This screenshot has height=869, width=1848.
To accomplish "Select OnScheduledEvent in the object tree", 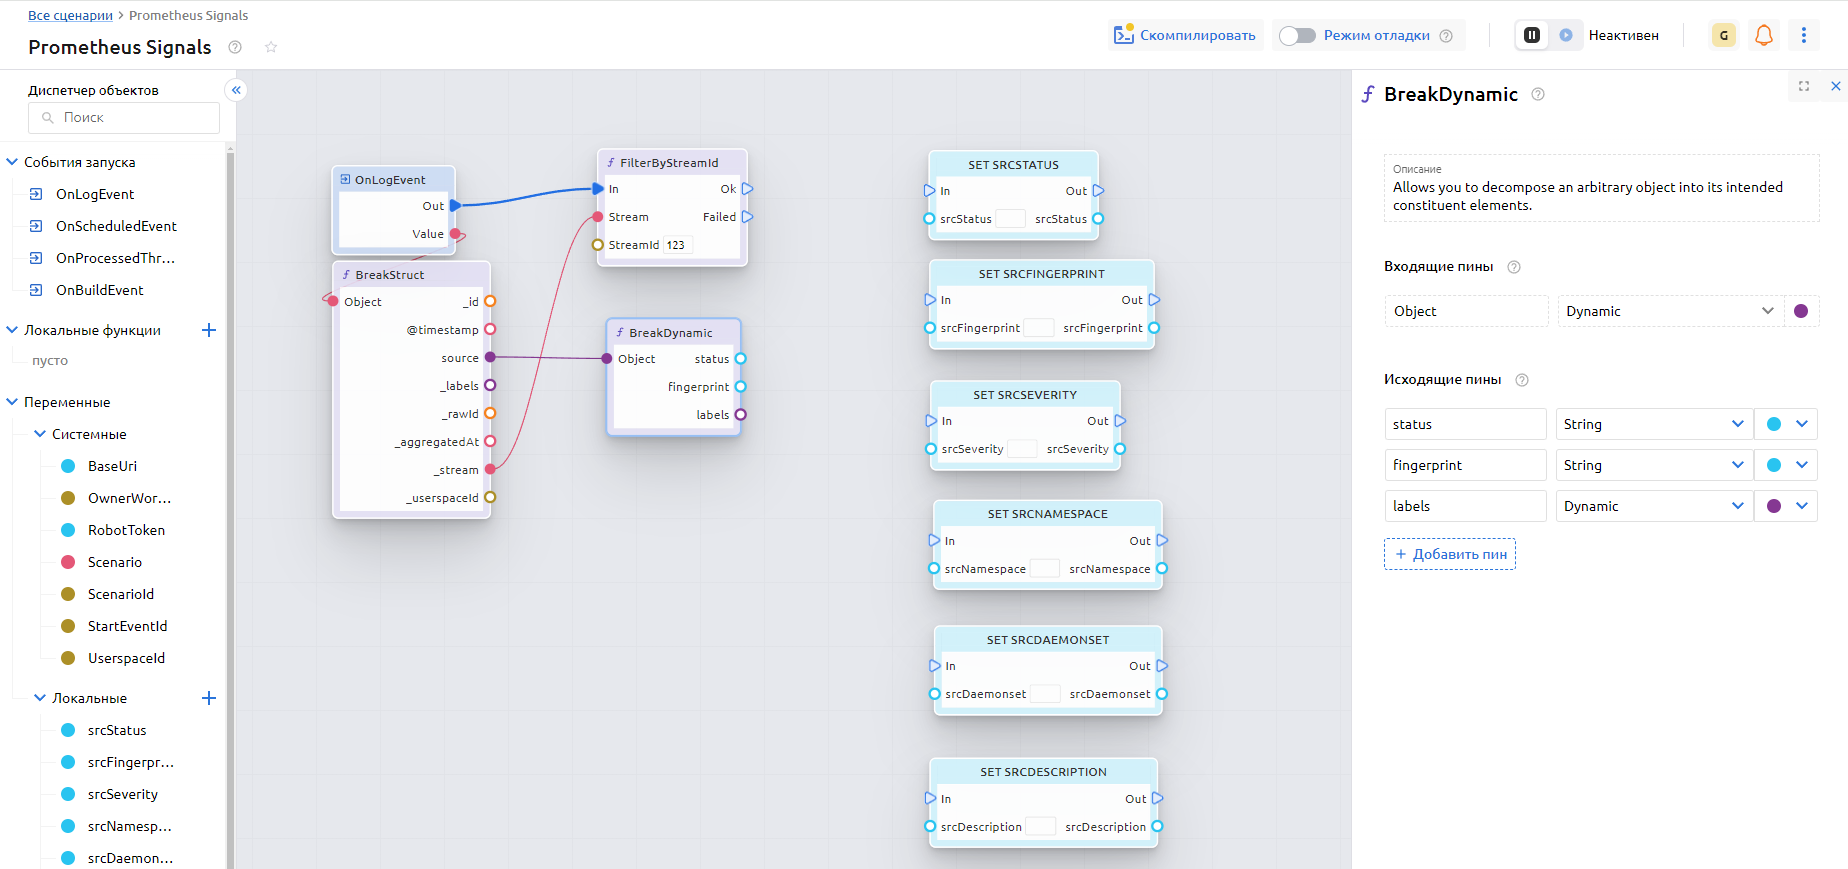I will click(x=116, y=226).
